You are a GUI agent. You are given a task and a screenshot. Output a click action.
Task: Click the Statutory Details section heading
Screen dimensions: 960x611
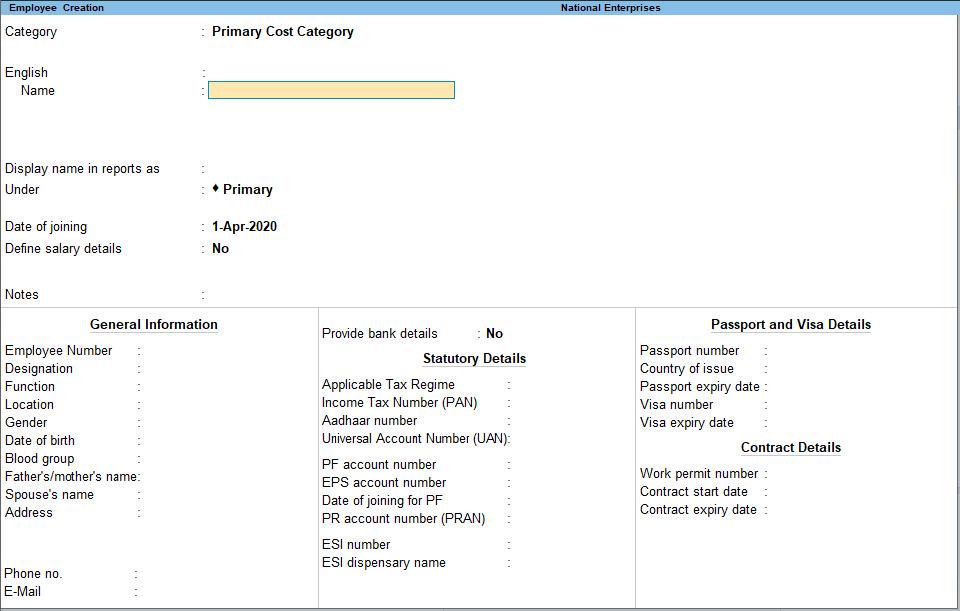474,358
